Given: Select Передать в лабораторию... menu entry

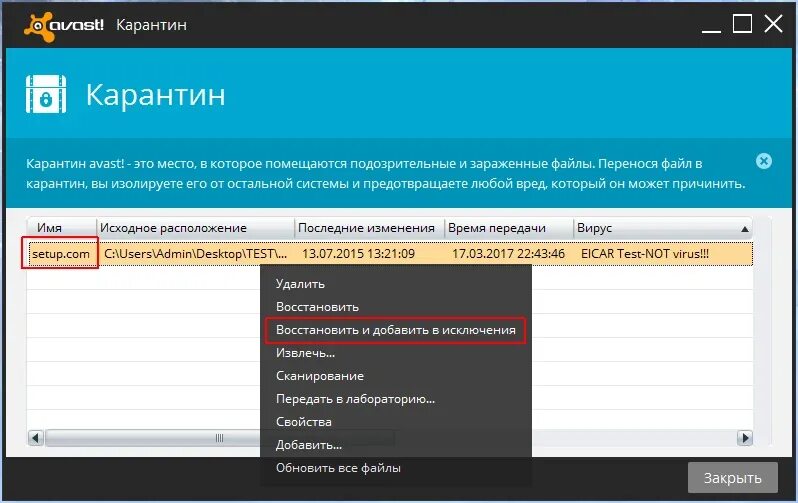Looking at the screenshot, I should tap(355, 399).
